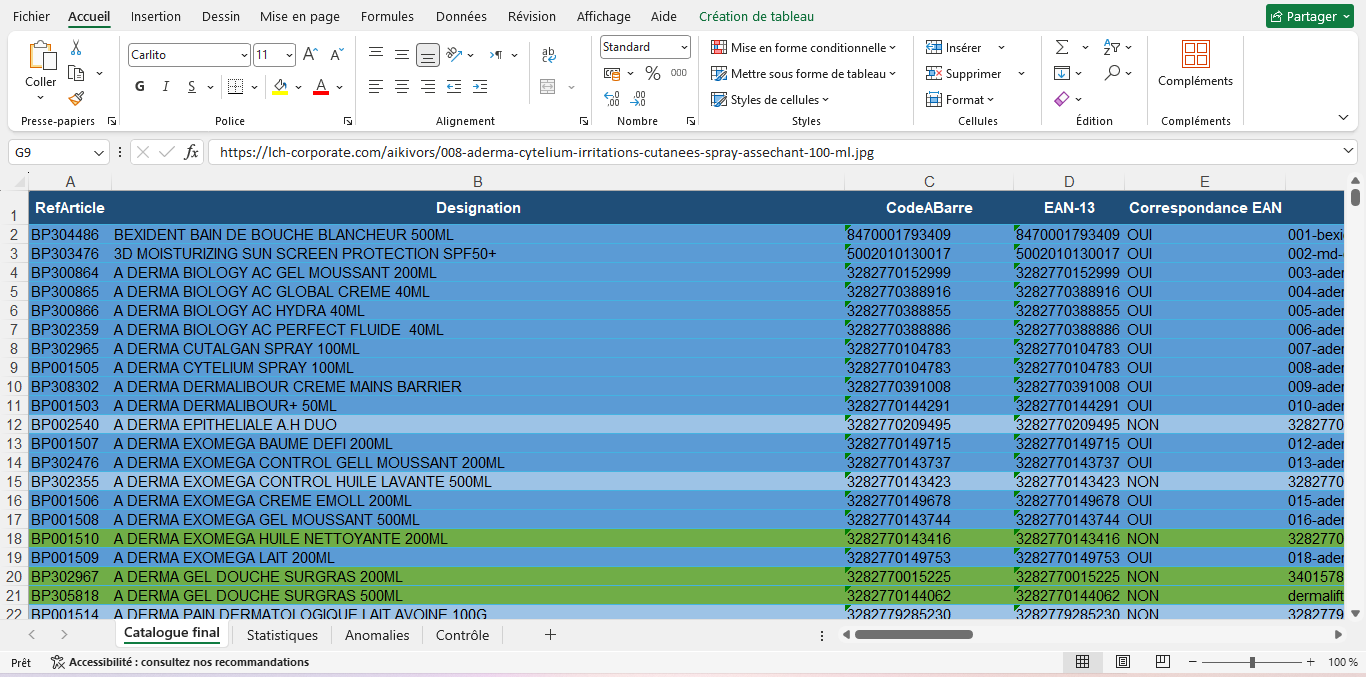Decrease indent icon
The width and height of the screenshot is (1366, 677).
point(454,87)
